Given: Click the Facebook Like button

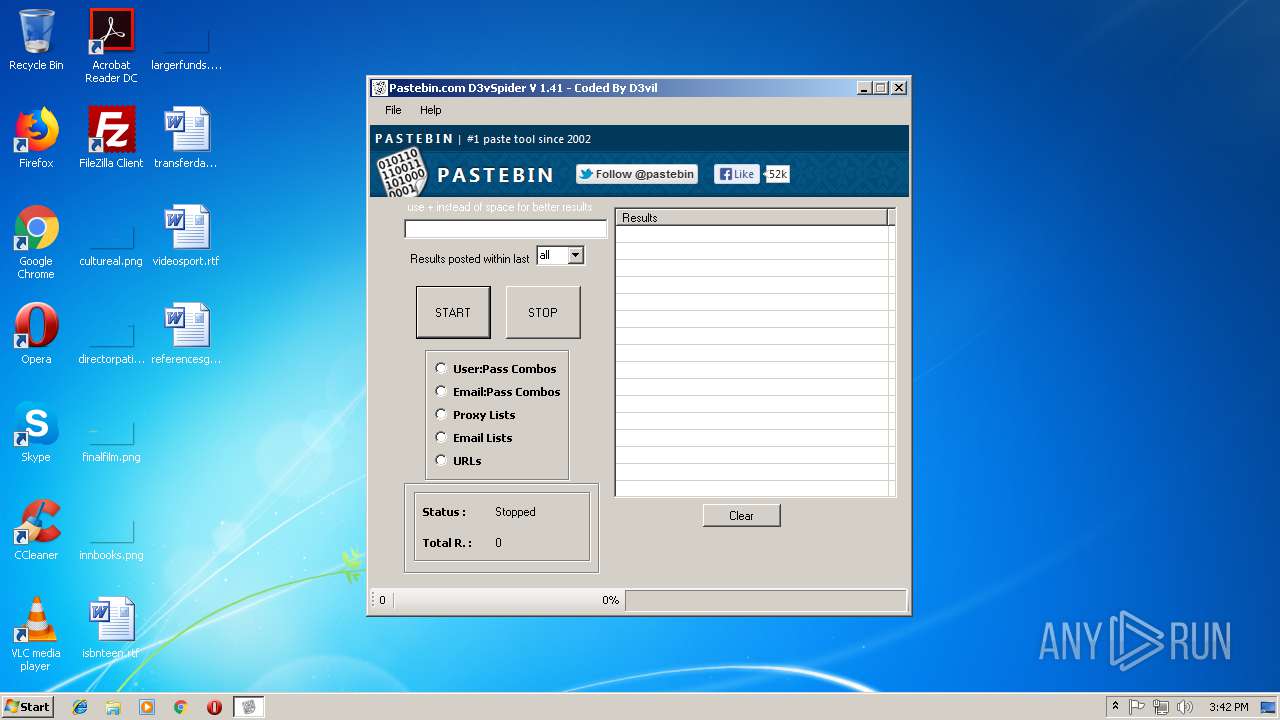Looking at the screenshot, I should pos(737,174).
